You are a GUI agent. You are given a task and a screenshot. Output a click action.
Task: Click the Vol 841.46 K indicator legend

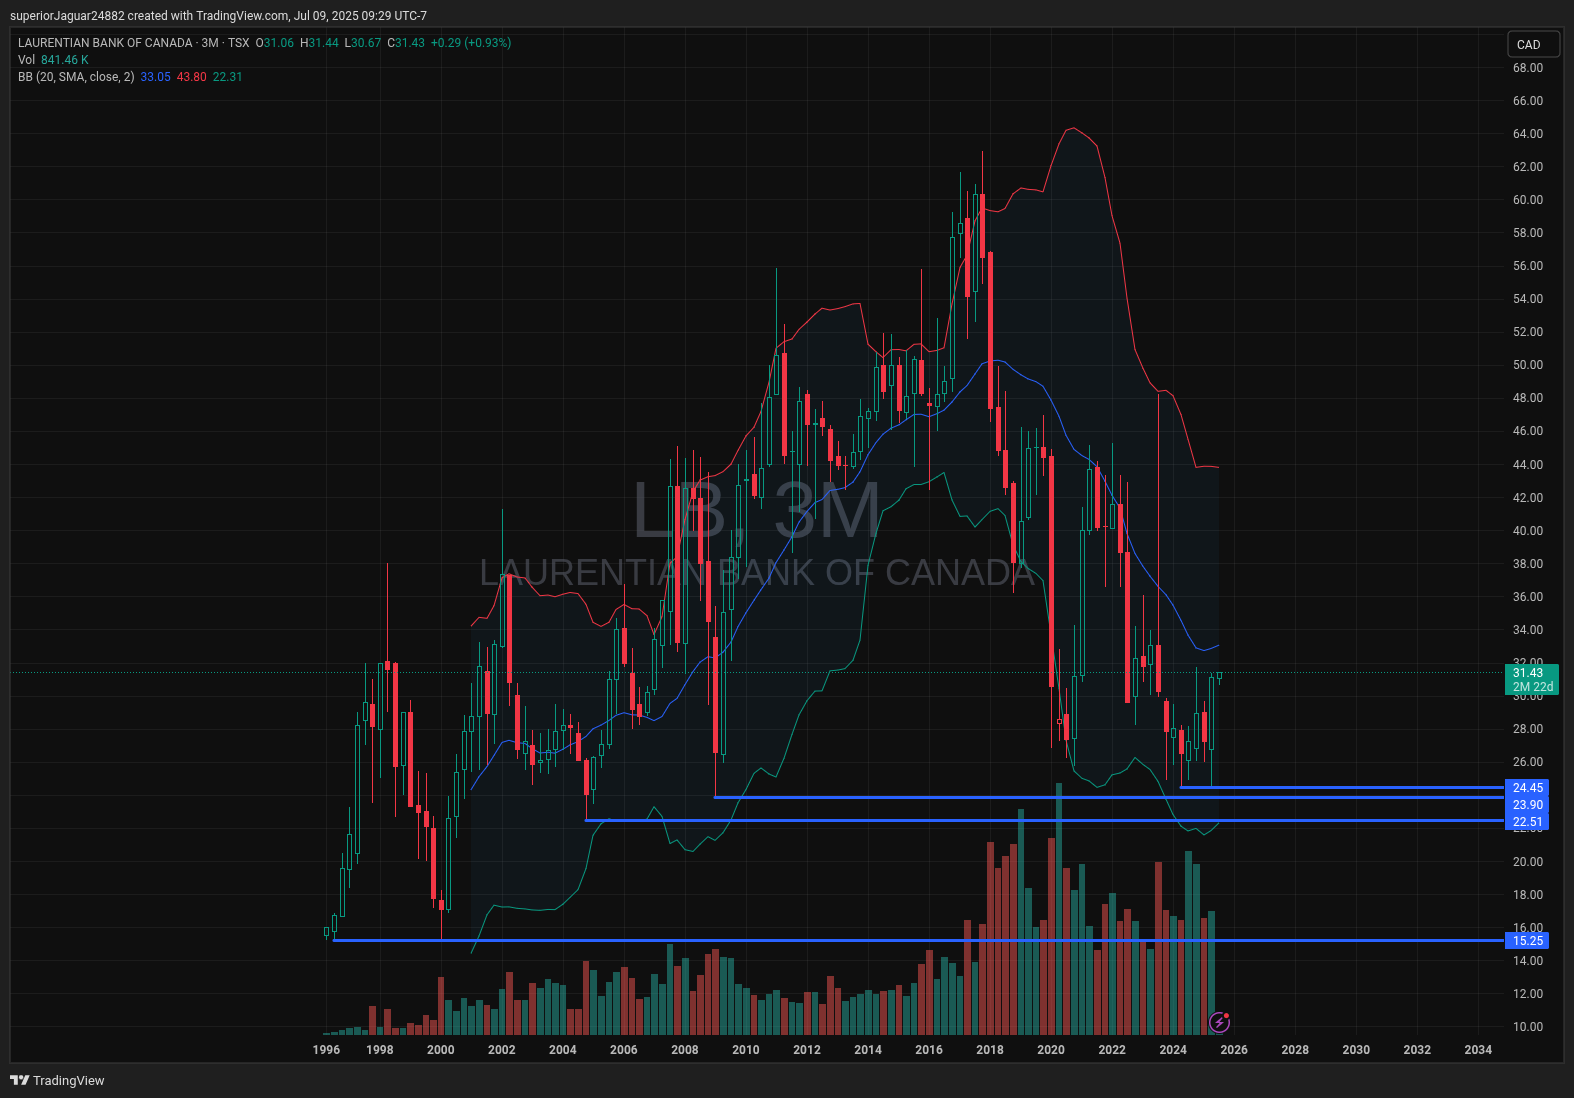click(53, 60)
